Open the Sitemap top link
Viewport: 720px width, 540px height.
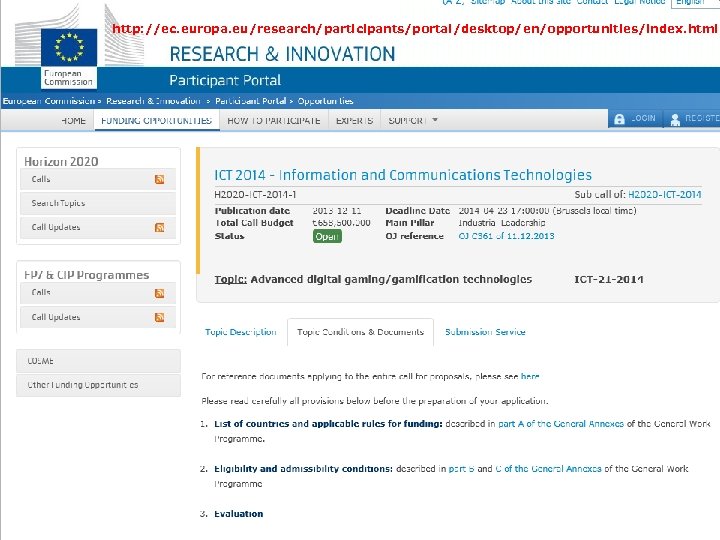[x=488, y=2]
